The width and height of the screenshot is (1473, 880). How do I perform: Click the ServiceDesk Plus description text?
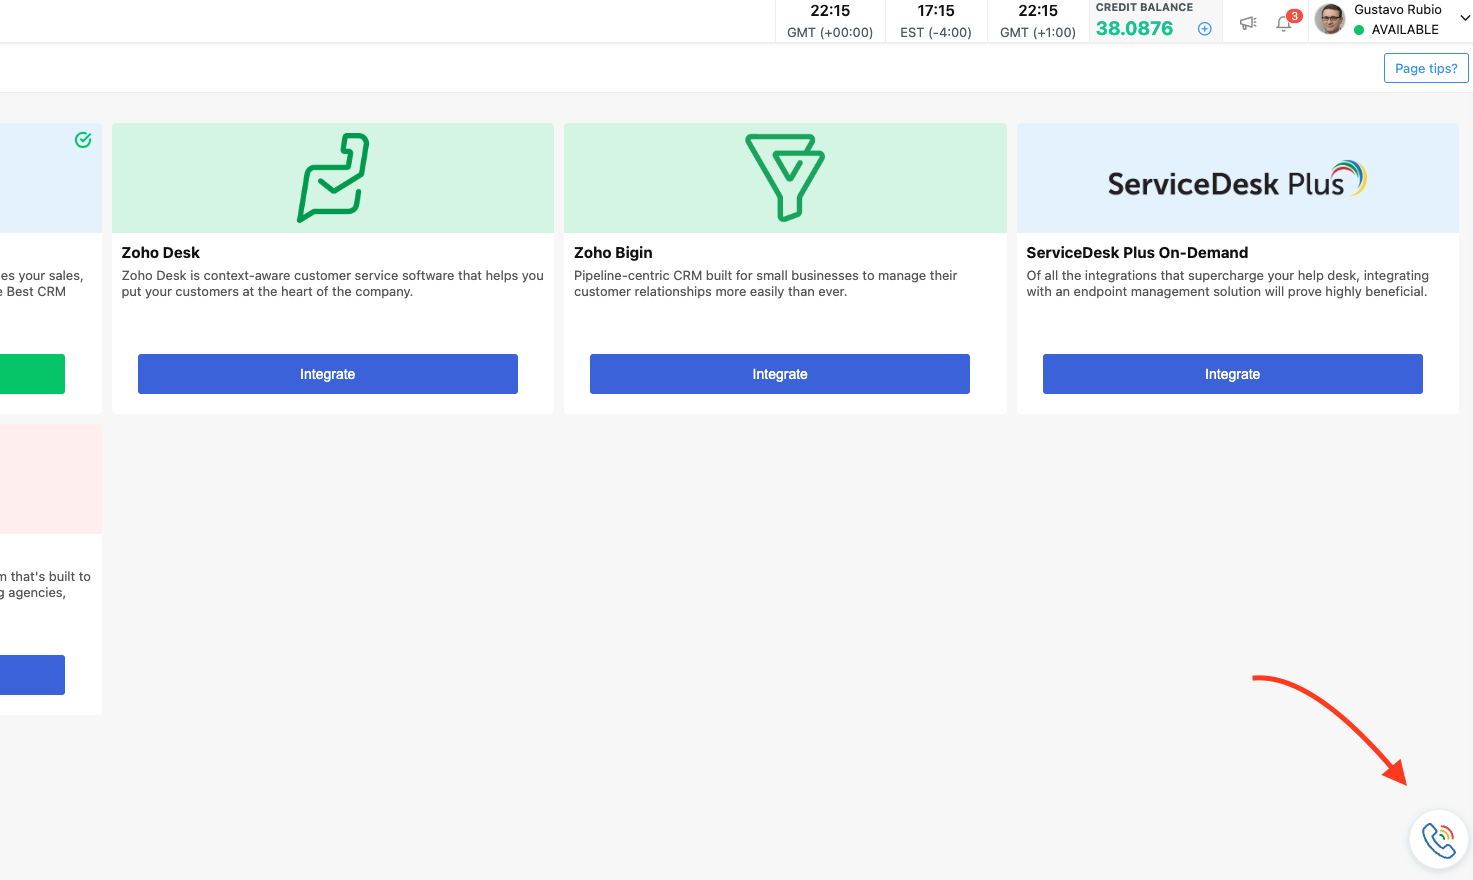(x=1228, y=284)
